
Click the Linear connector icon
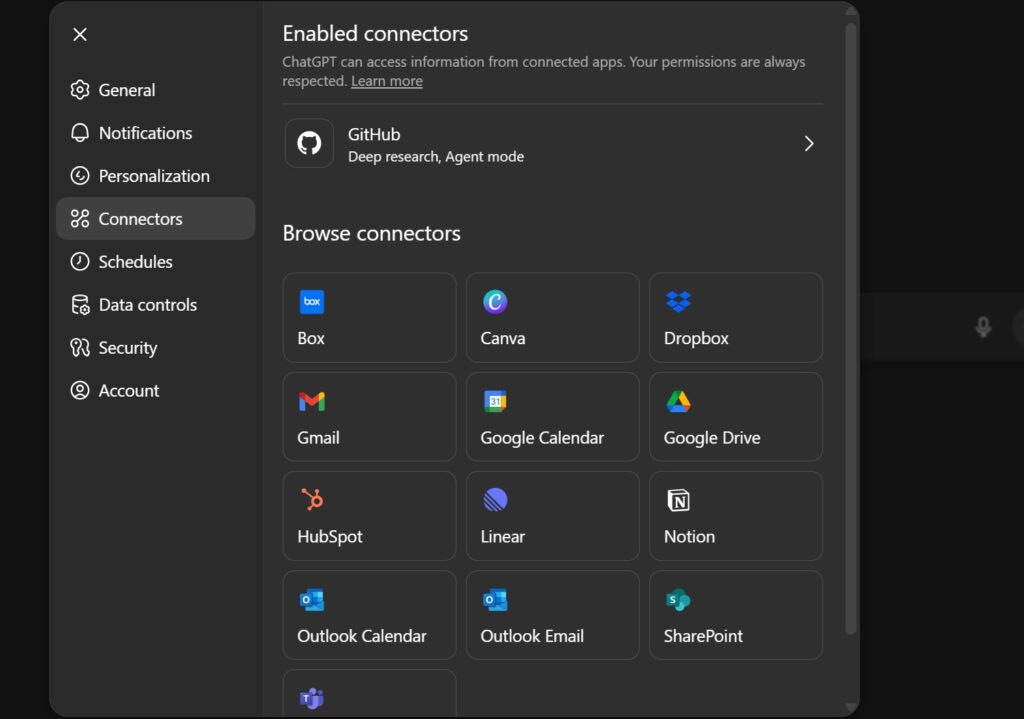(552, 515)
